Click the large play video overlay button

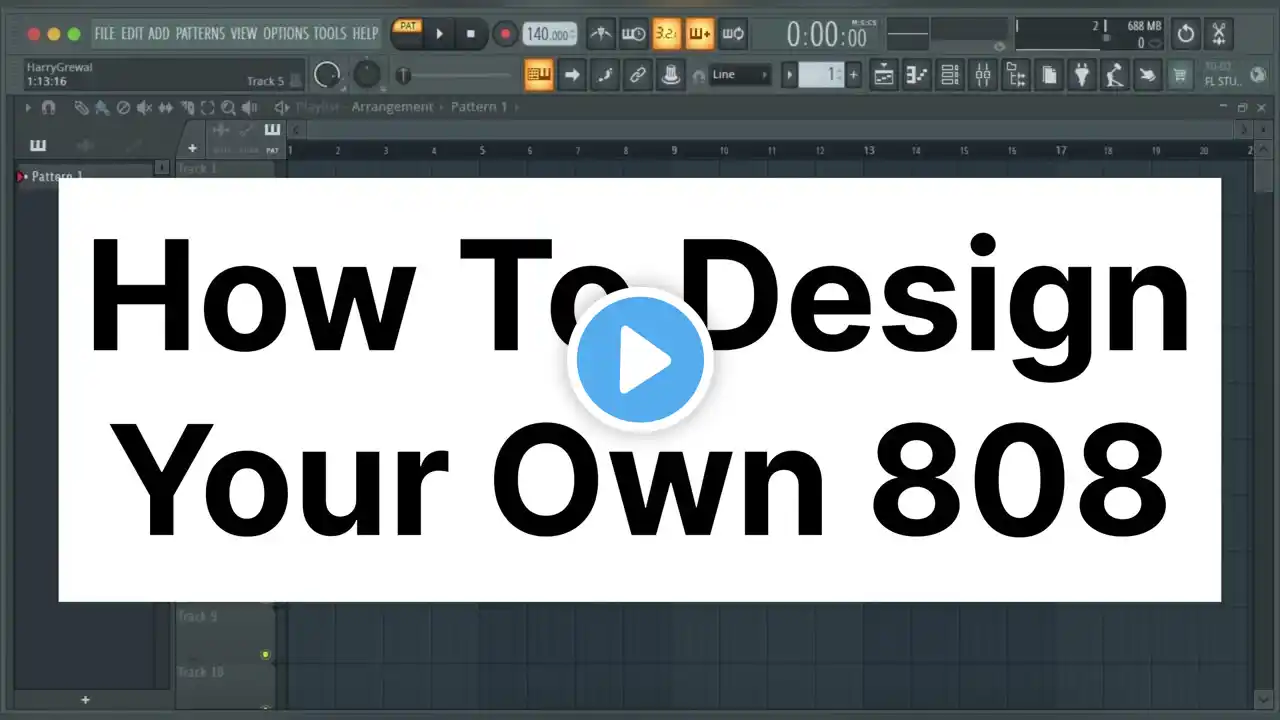pos(640,360)
